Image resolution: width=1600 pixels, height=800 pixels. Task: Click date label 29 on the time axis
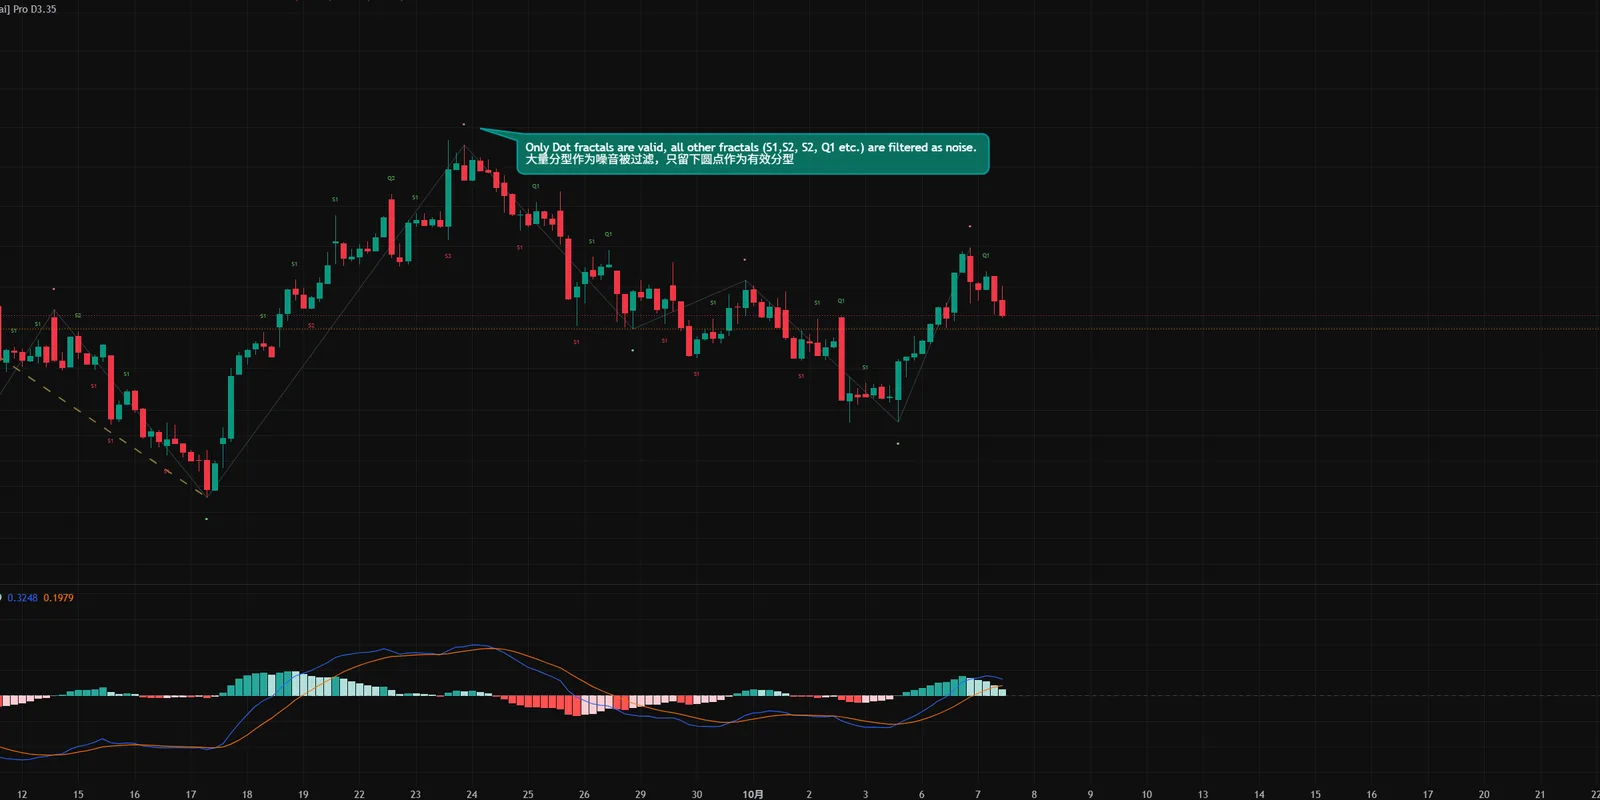640,794
